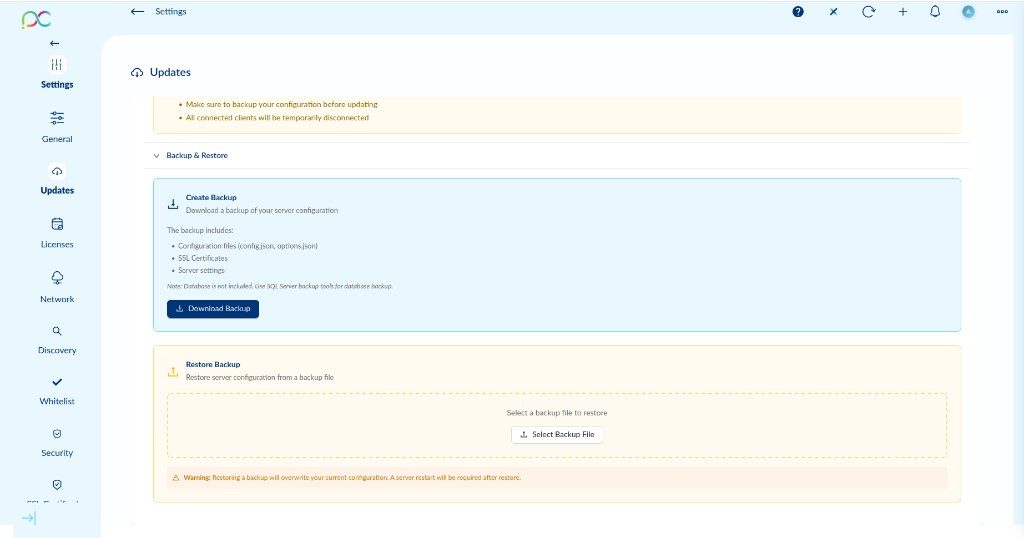
Task: Refresh using the circular arrow icon
Action: click(868, 11)
